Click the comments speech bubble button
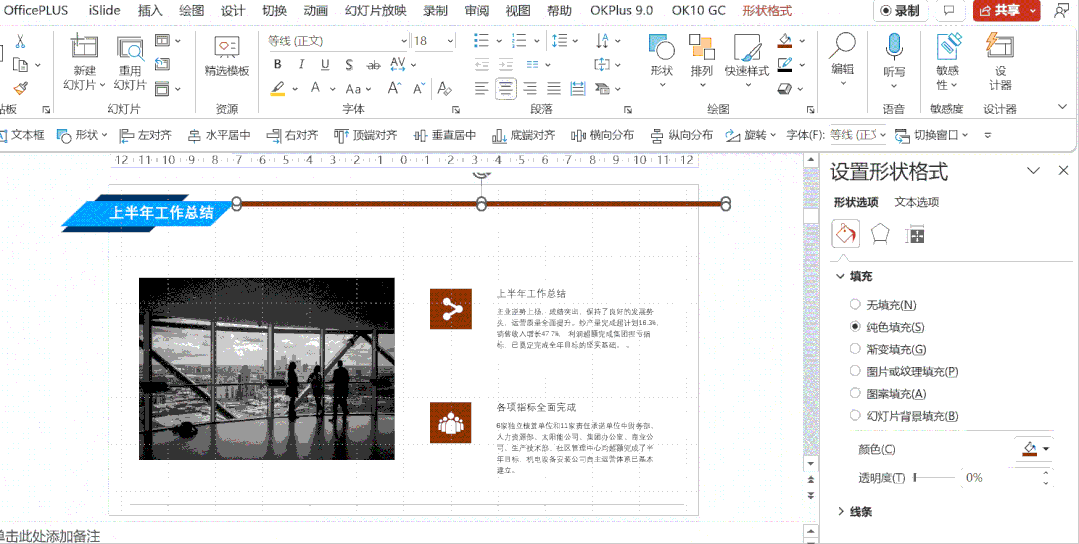 click(x=949, y=10)
